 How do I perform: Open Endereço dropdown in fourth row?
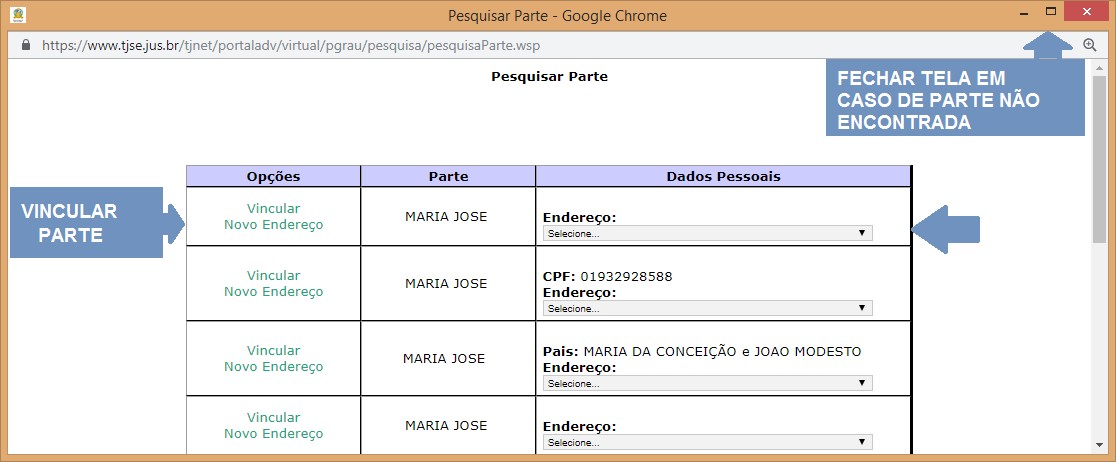pyautogui.click(x=707, y=442)
